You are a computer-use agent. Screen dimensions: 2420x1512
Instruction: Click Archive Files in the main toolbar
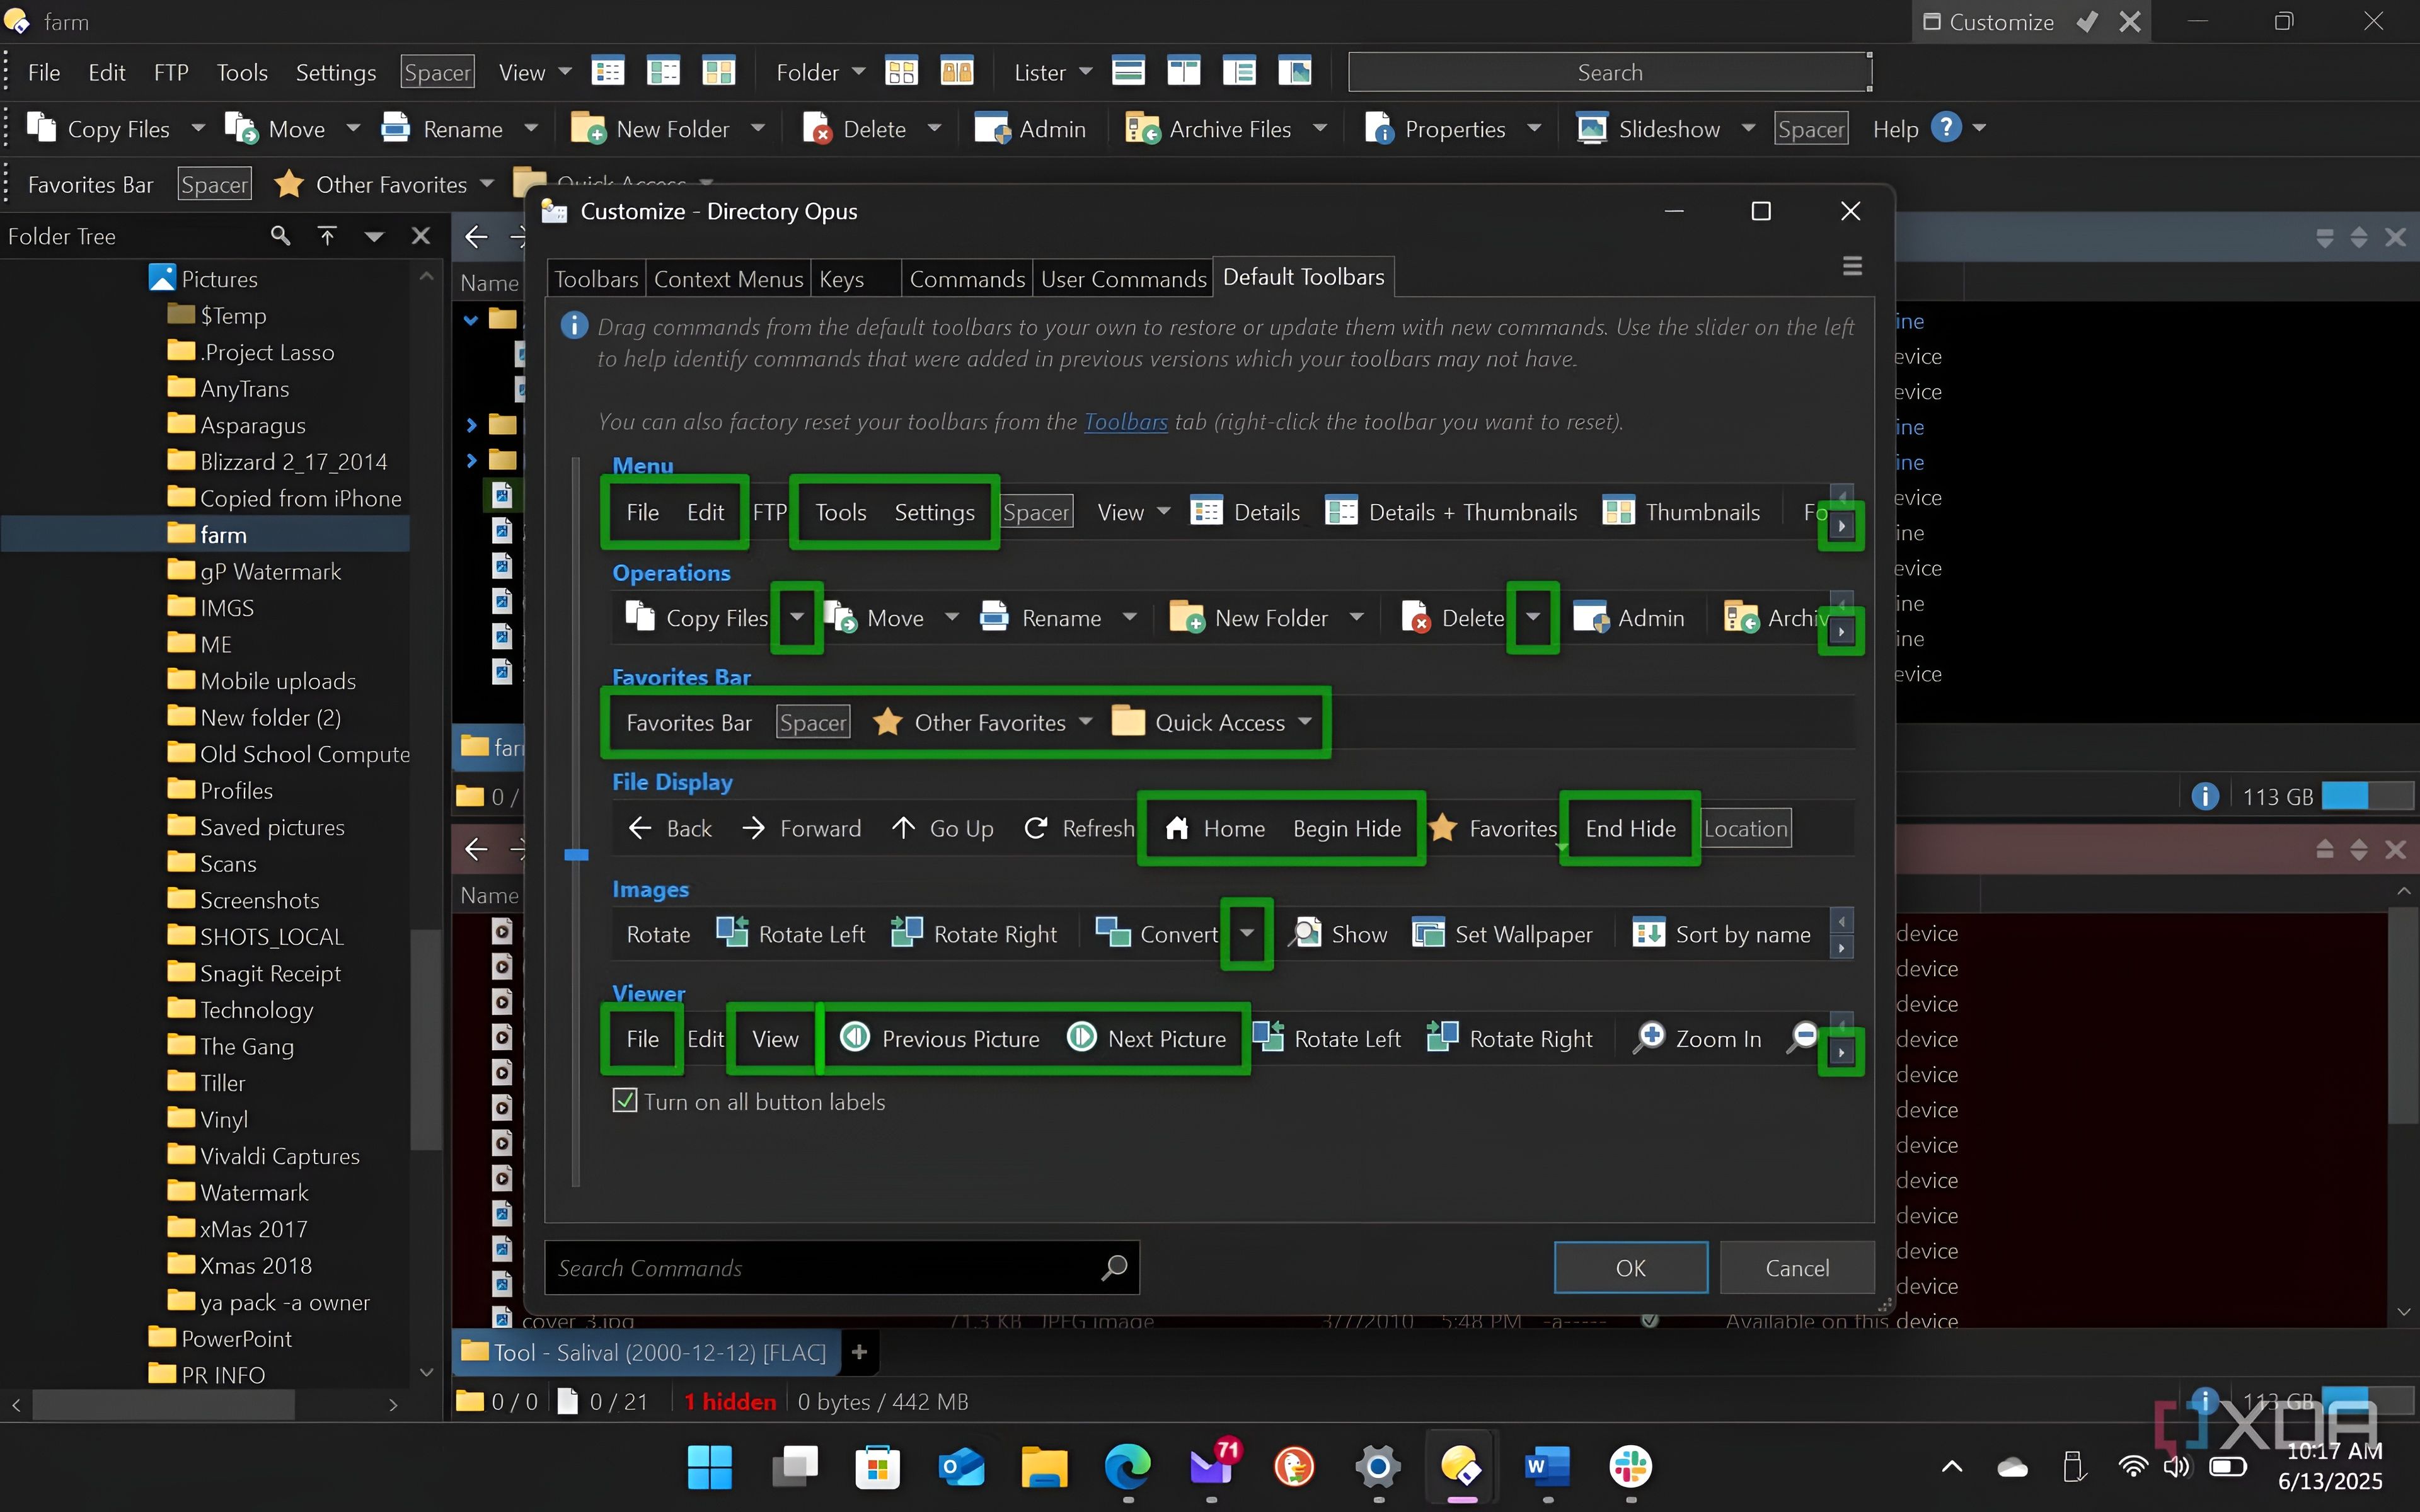1209,129
